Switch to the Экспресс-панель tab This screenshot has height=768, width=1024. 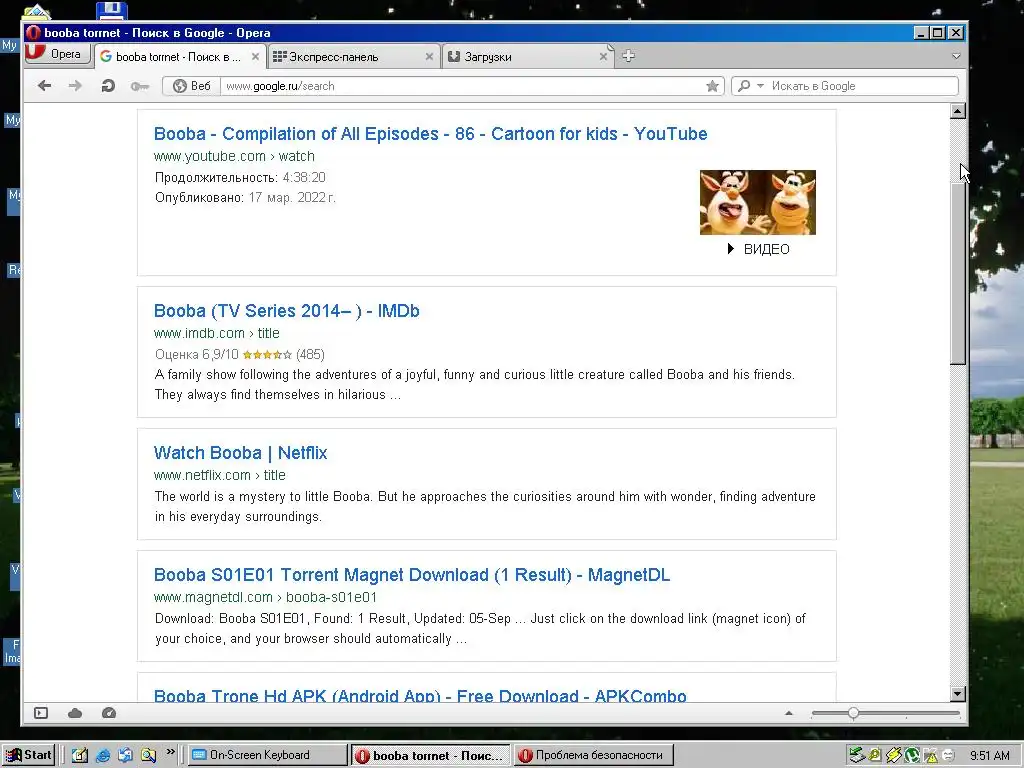point(353,57)
